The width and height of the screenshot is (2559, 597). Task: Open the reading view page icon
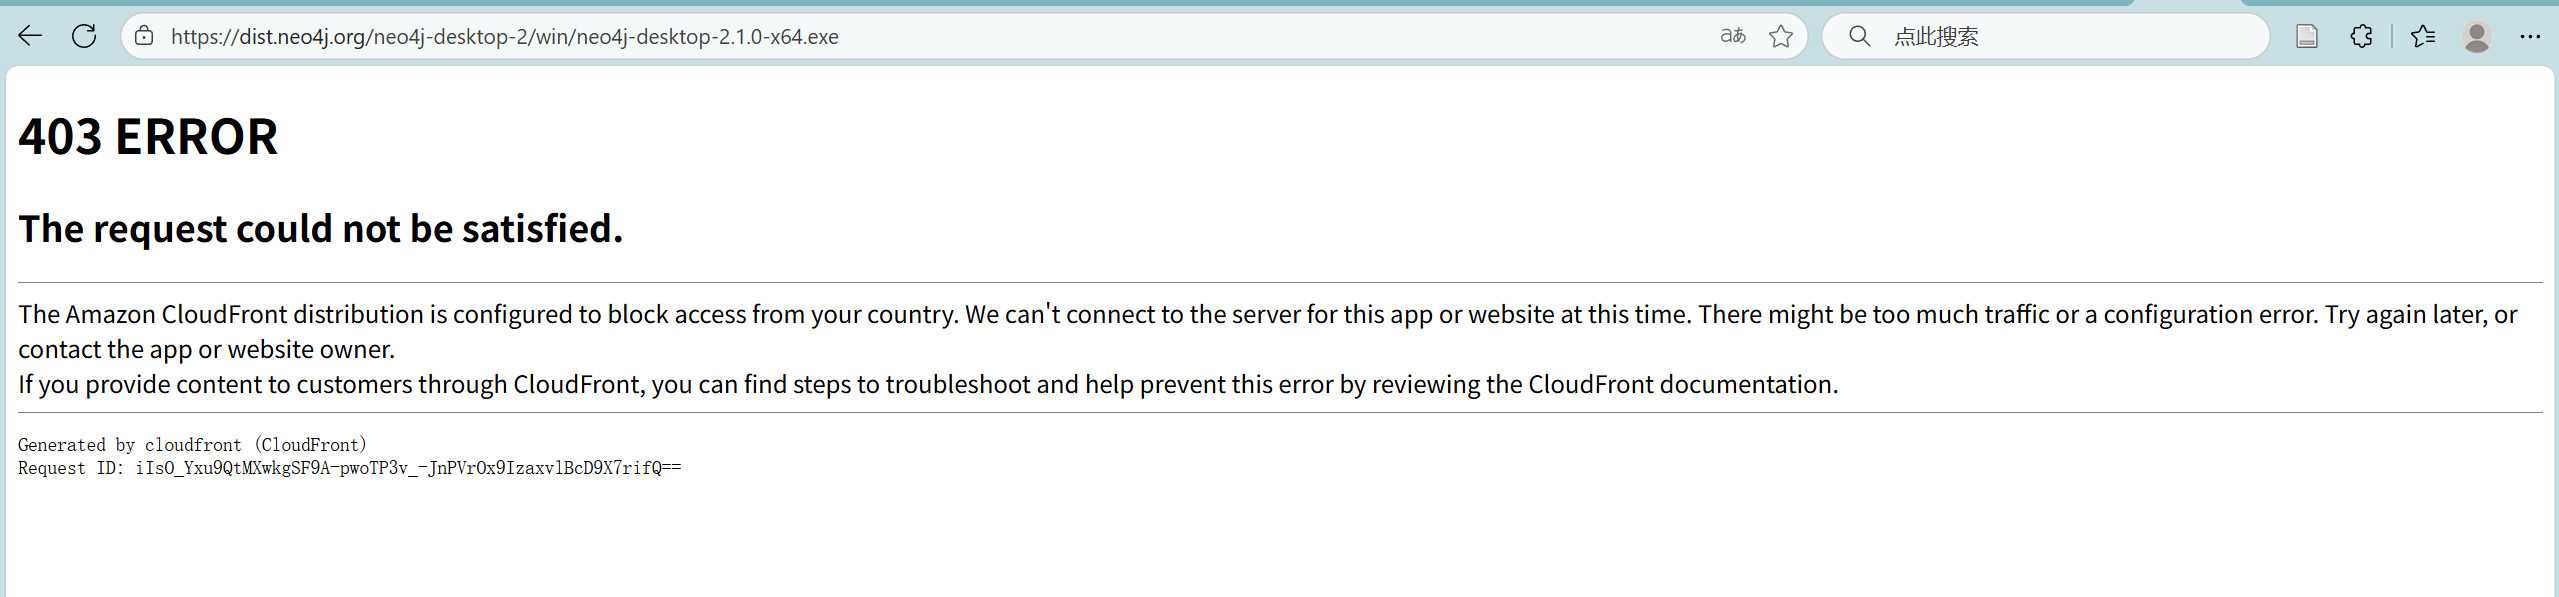(x=2307, y=36)
